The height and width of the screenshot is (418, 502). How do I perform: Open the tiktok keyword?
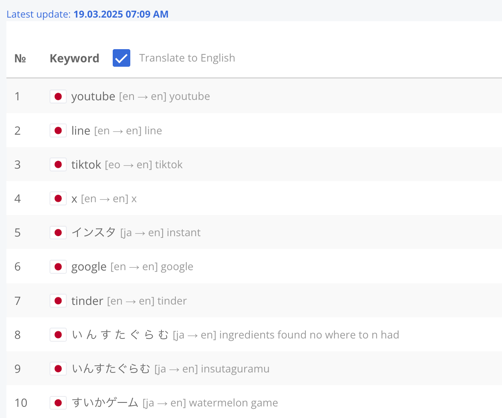click(x=86, y=165)
